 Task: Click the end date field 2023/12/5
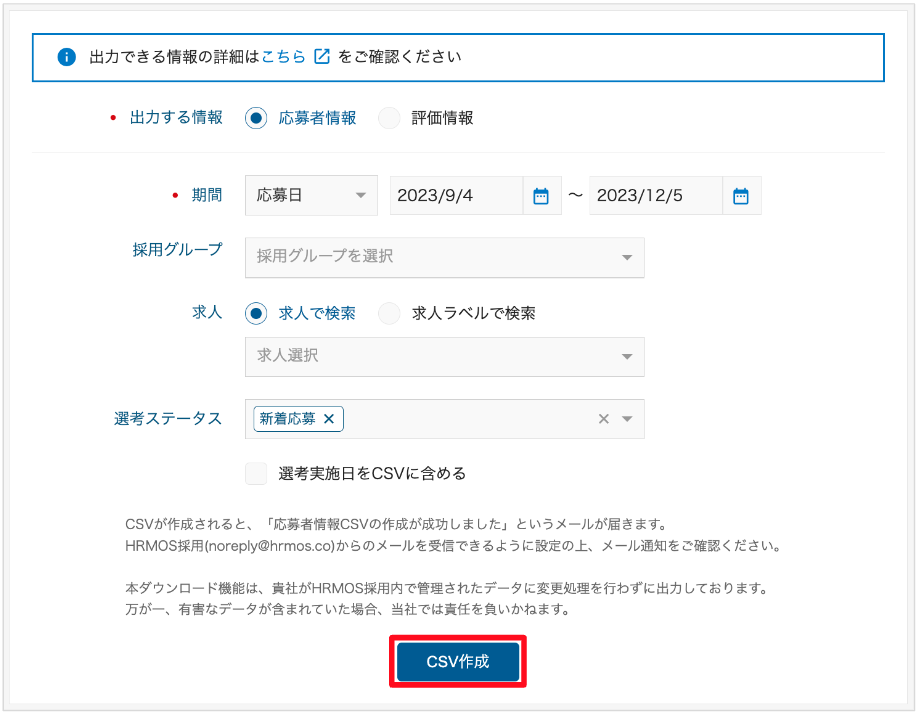(655, 196)
